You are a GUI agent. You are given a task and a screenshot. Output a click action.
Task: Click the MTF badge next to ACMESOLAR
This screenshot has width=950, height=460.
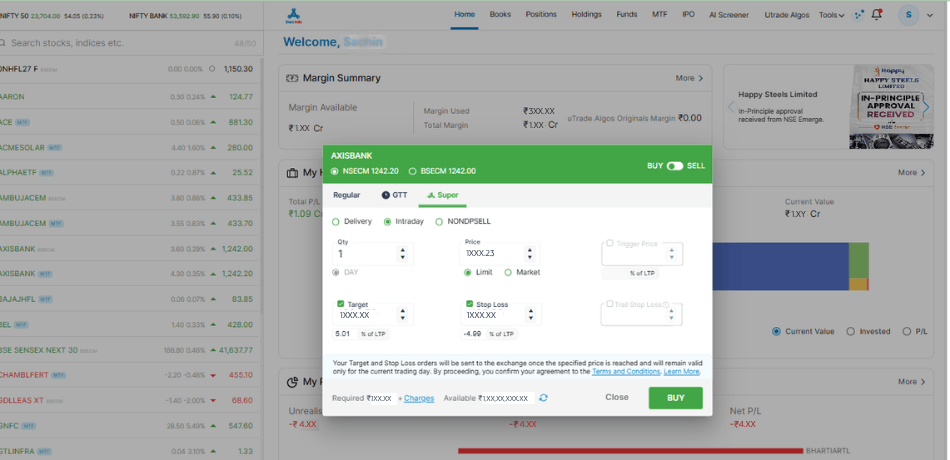tap(55, 148)
